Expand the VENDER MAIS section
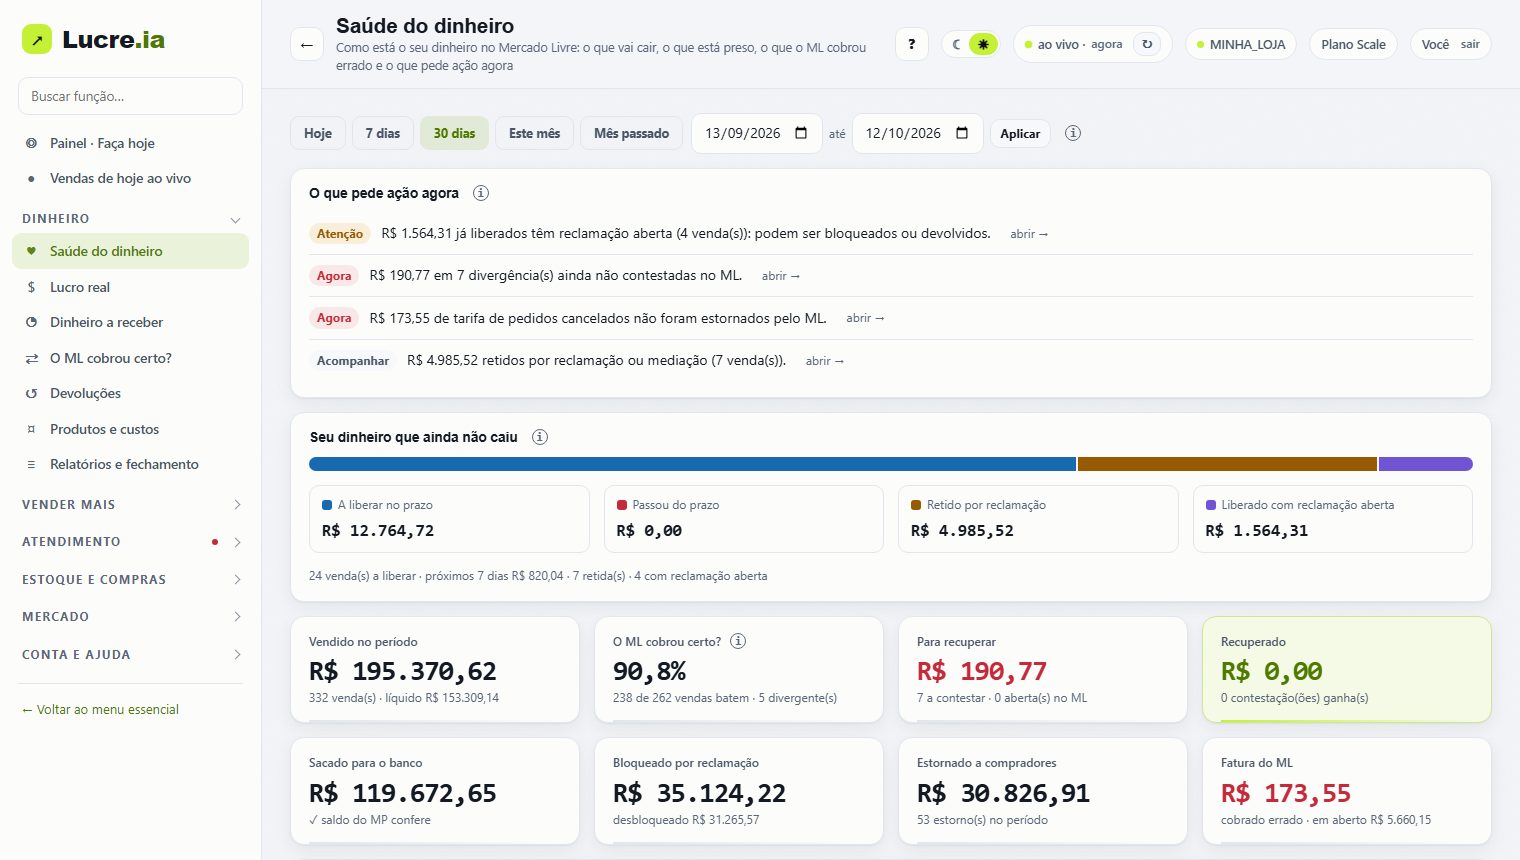The image size is (1520, 860). (131, 505)
